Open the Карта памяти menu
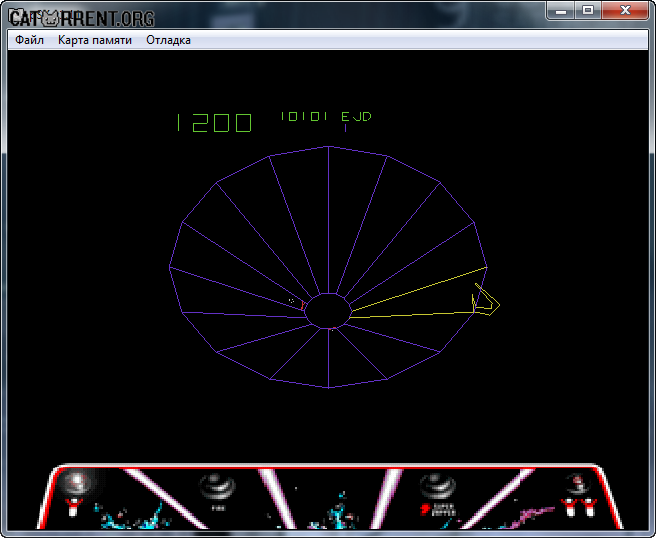 pos(95,40)
